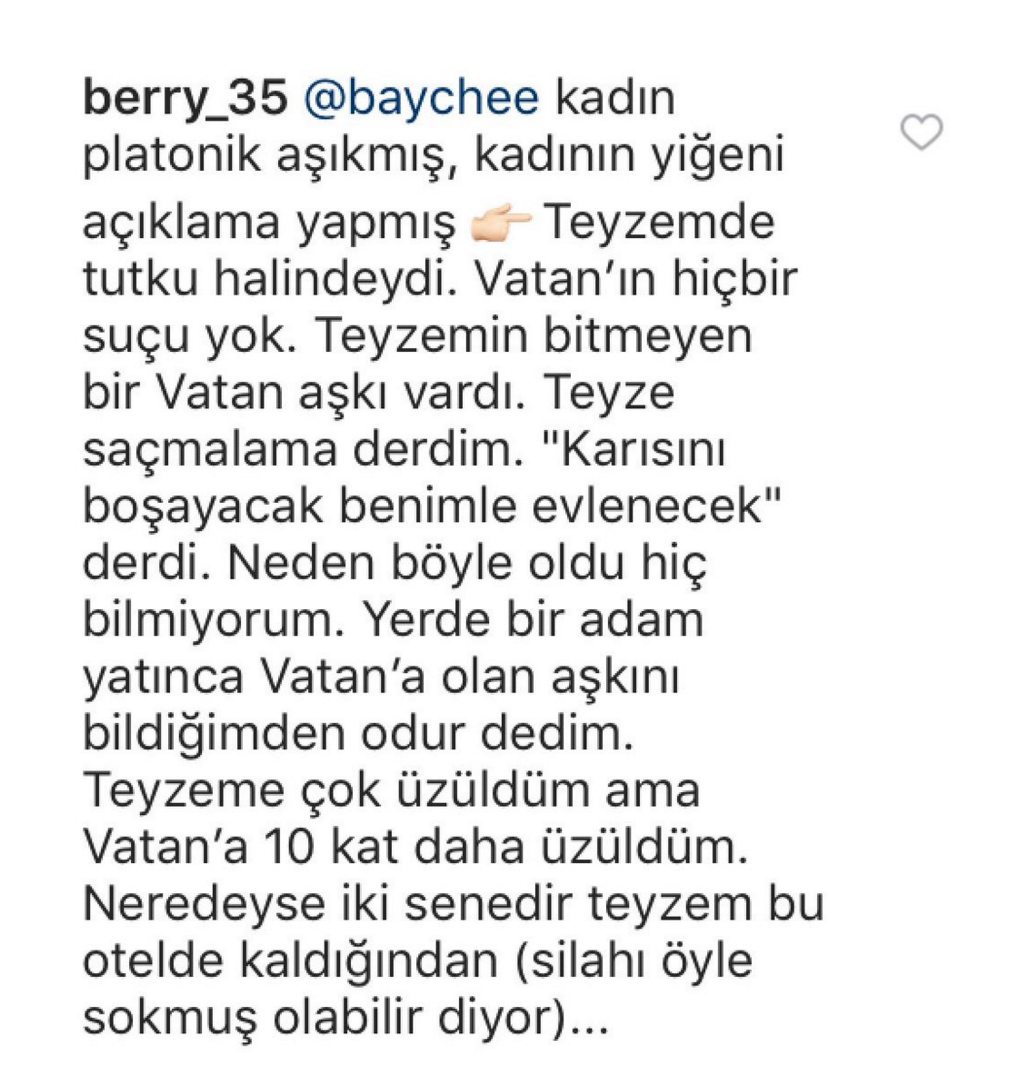This screenshot has height=1067, width=1019.
Task: Click the word "kadın" after the mention
Action: click(x=616, y=98)
